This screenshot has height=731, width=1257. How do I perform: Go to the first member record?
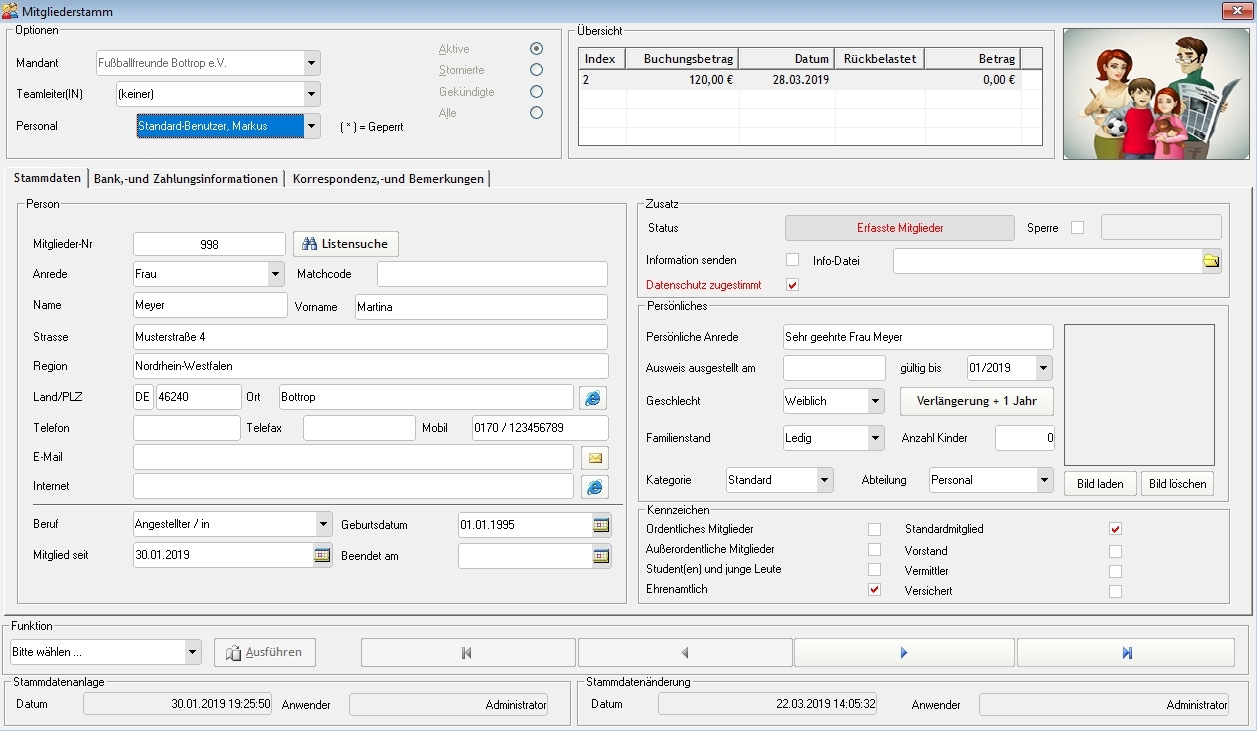point(467,653)
